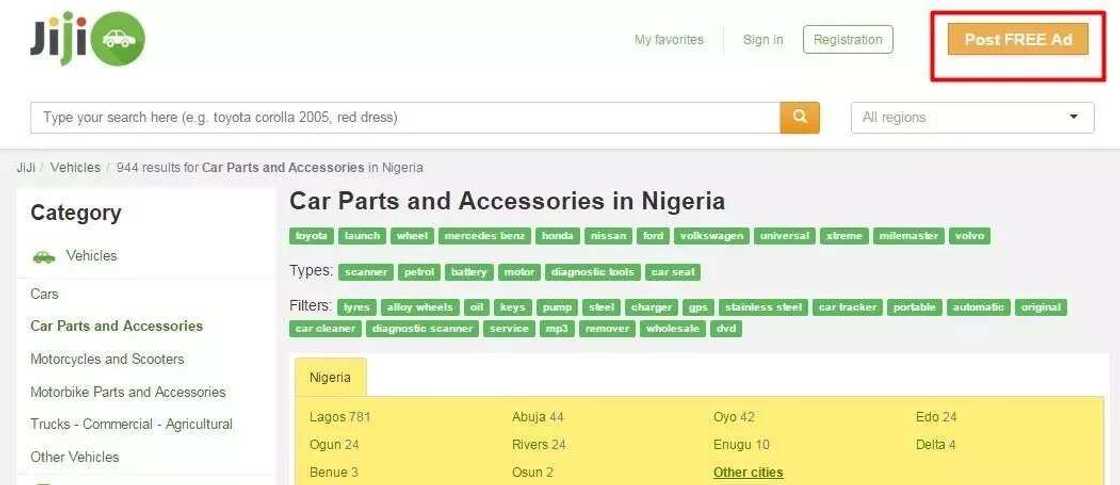Select the motor type tag
The height and width of the screenshot is (485, 1120).
click(519, 272)
